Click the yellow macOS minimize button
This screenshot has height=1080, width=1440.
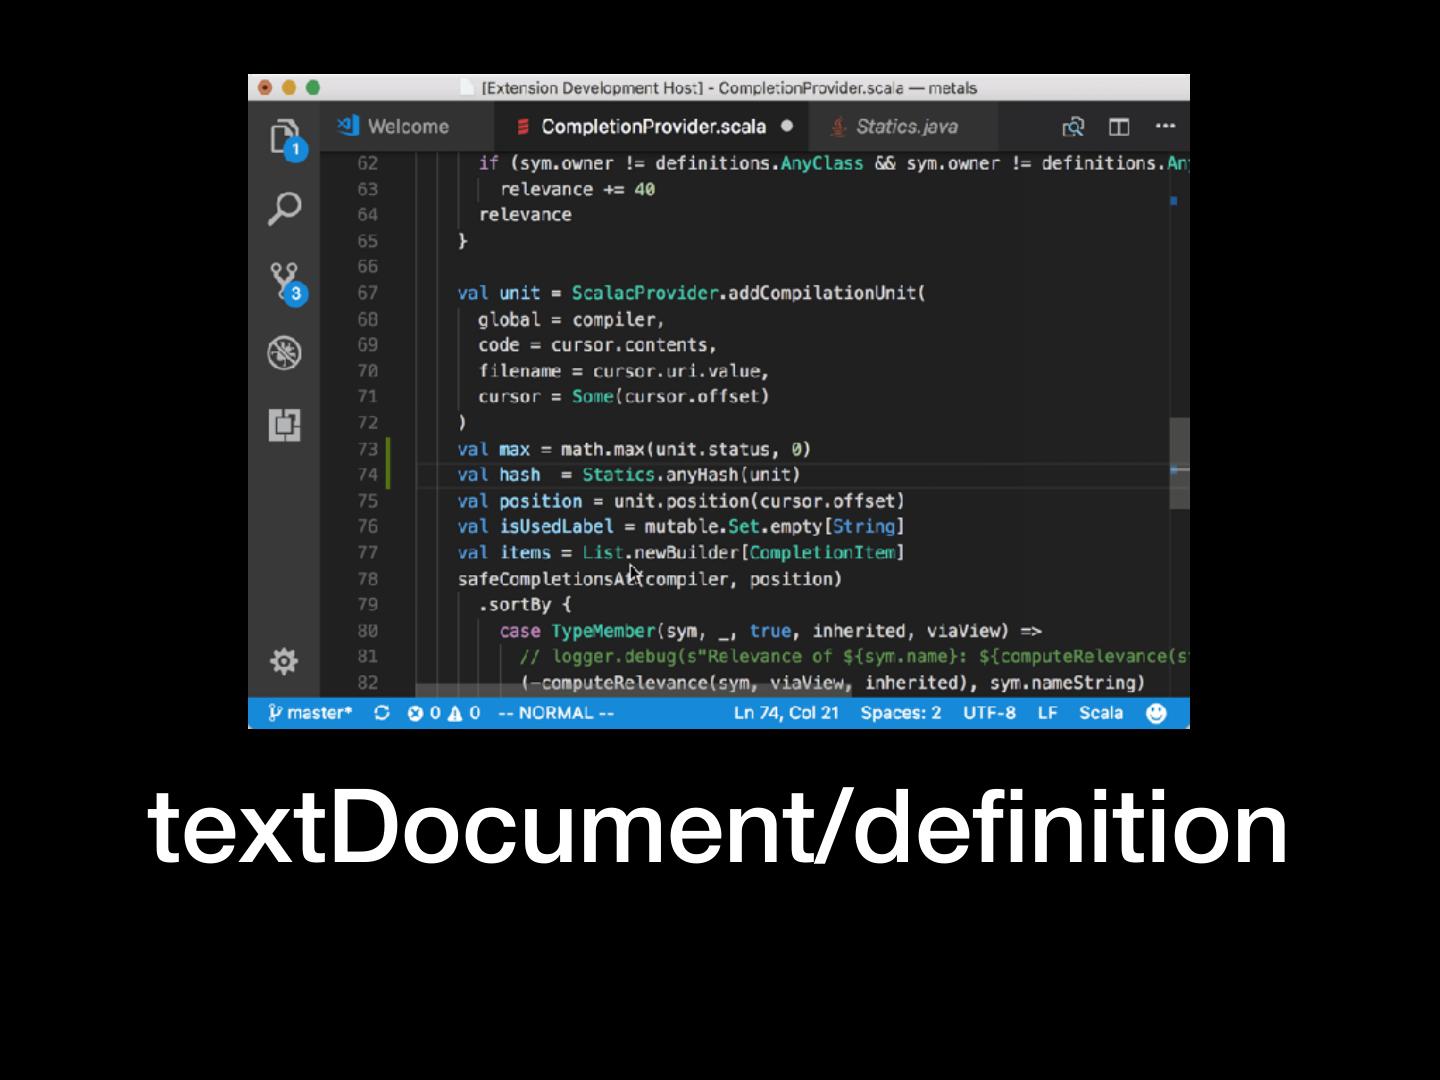click(289, 88)
